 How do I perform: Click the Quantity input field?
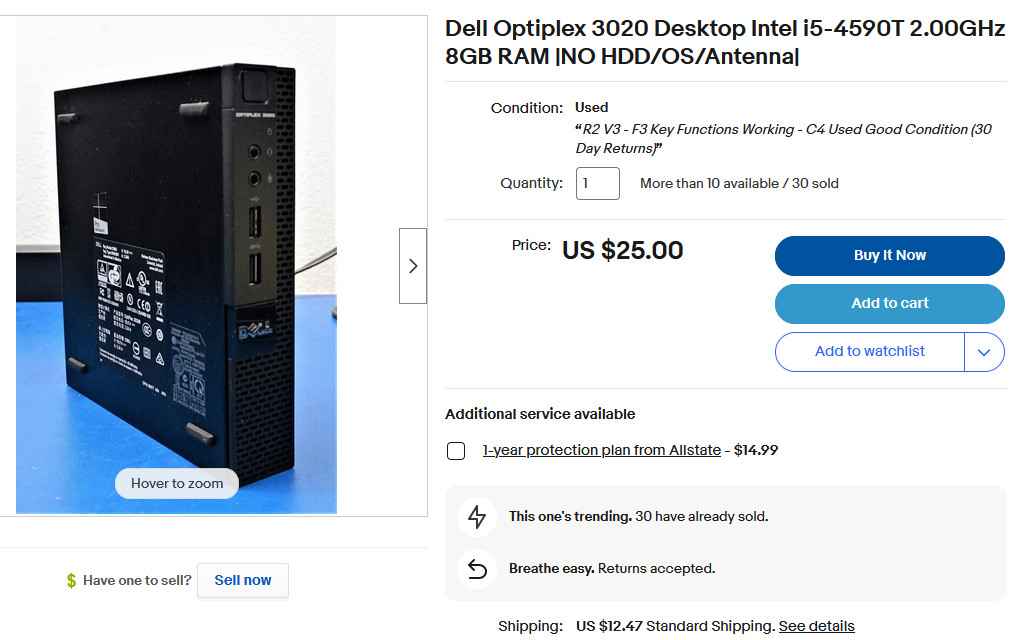[597, 184]
